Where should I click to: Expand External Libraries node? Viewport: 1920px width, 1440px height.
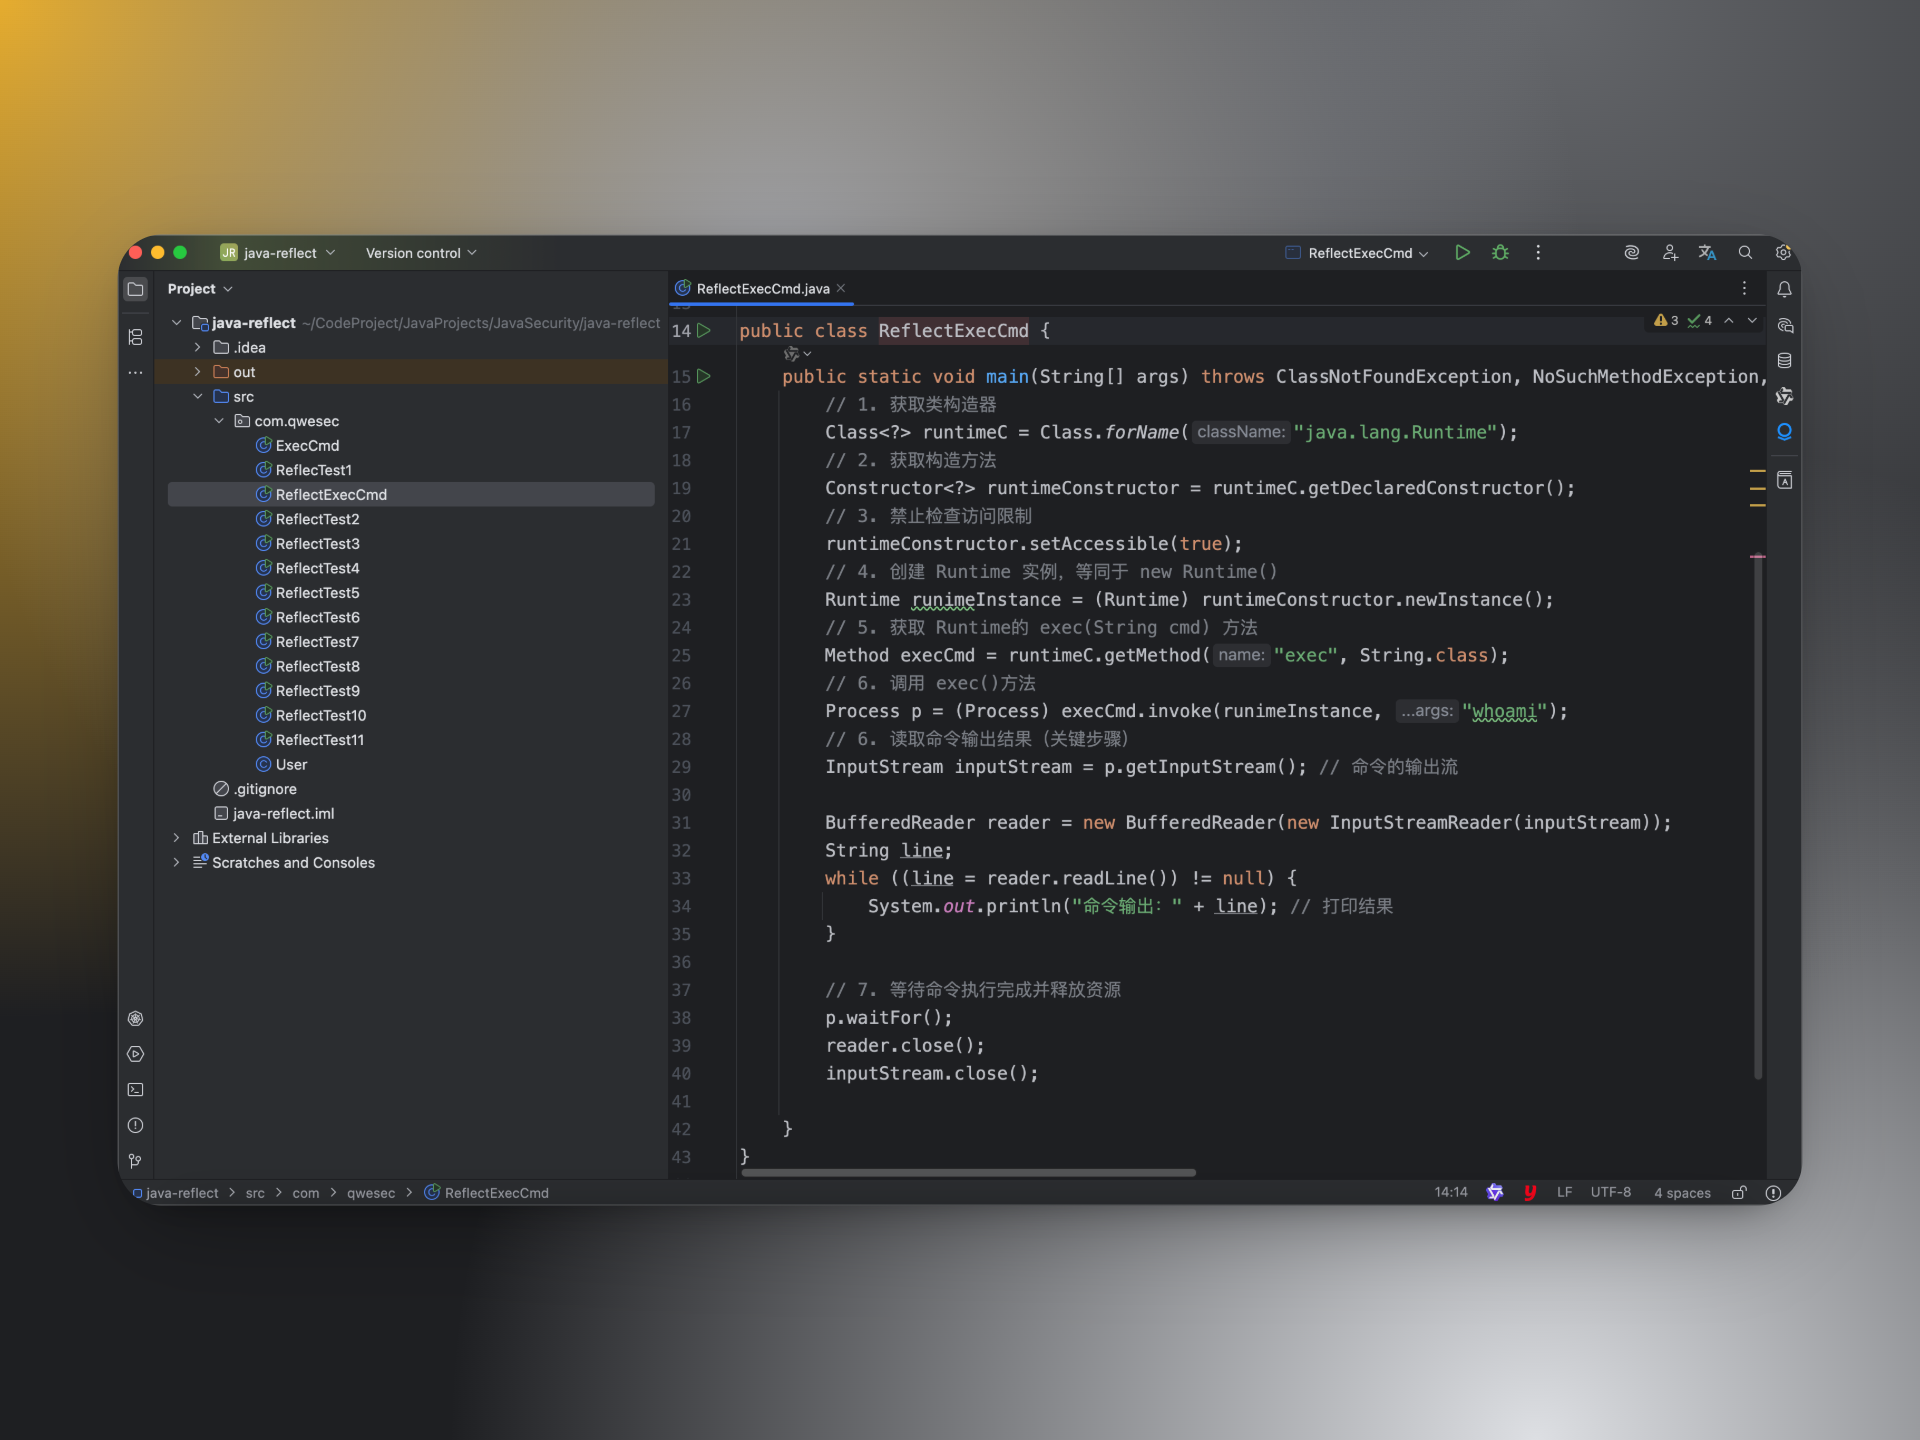[176, 838]
